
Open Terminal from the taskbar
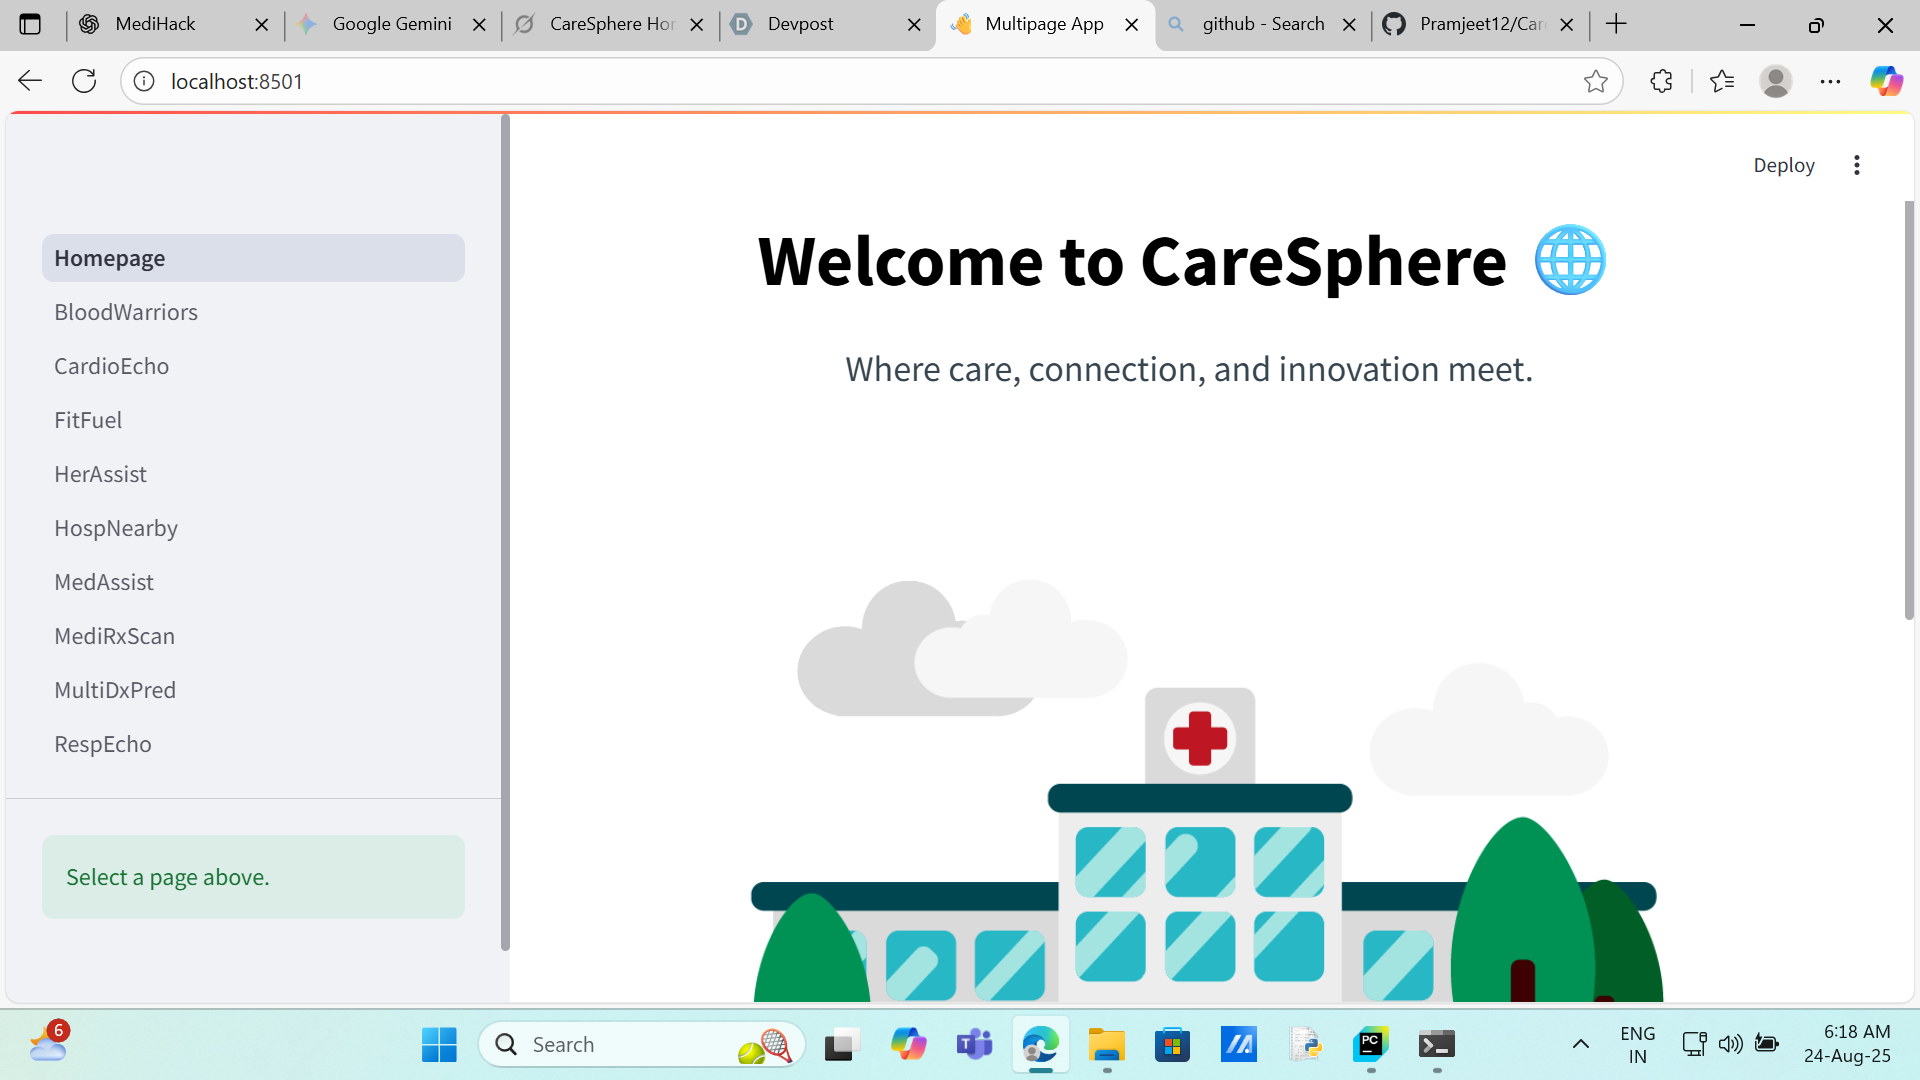[1436, 1045]
